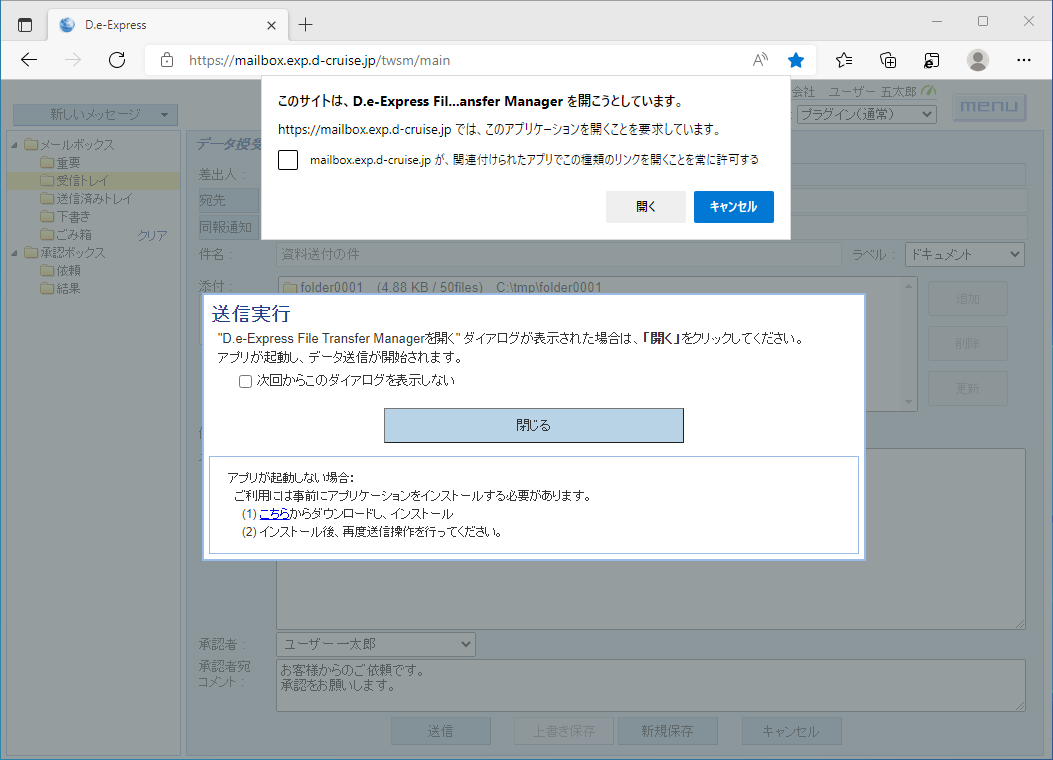Click the back navigation arrow
Image resolution: width=1053 pixels, height=760 pixels.
(x=29, y=60)
